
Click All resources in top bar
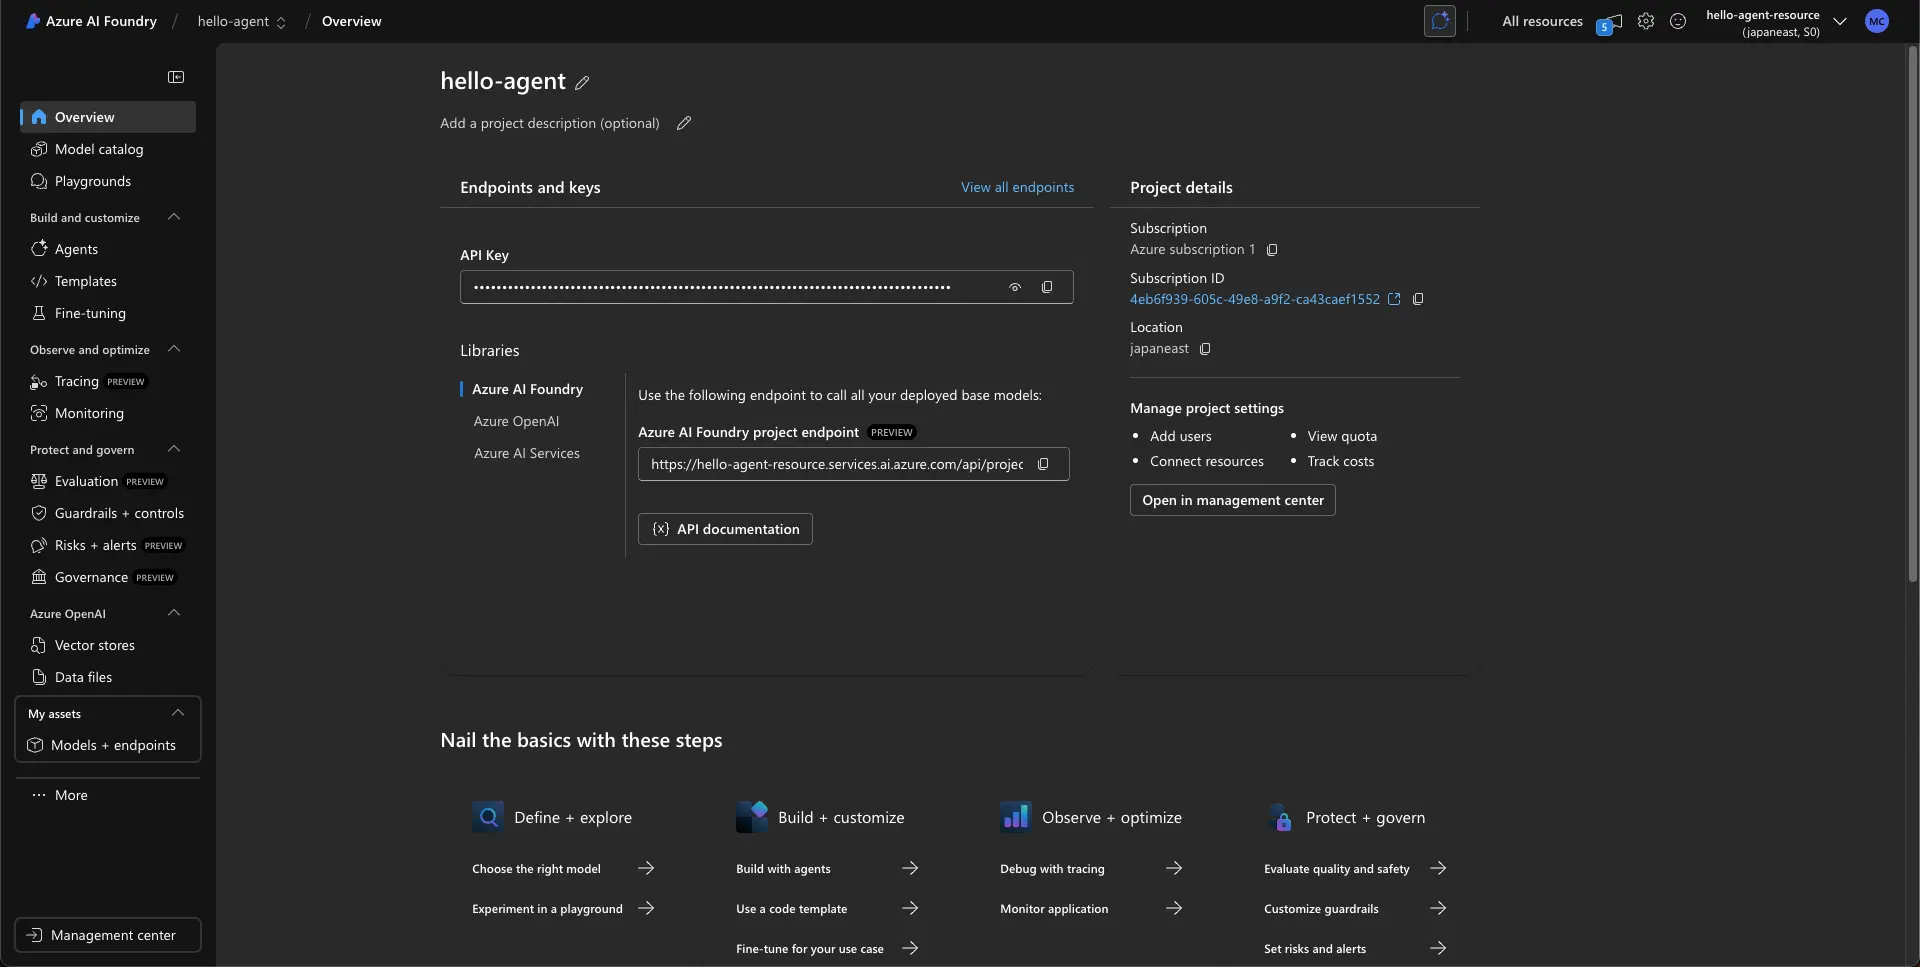coord(1542,21)
